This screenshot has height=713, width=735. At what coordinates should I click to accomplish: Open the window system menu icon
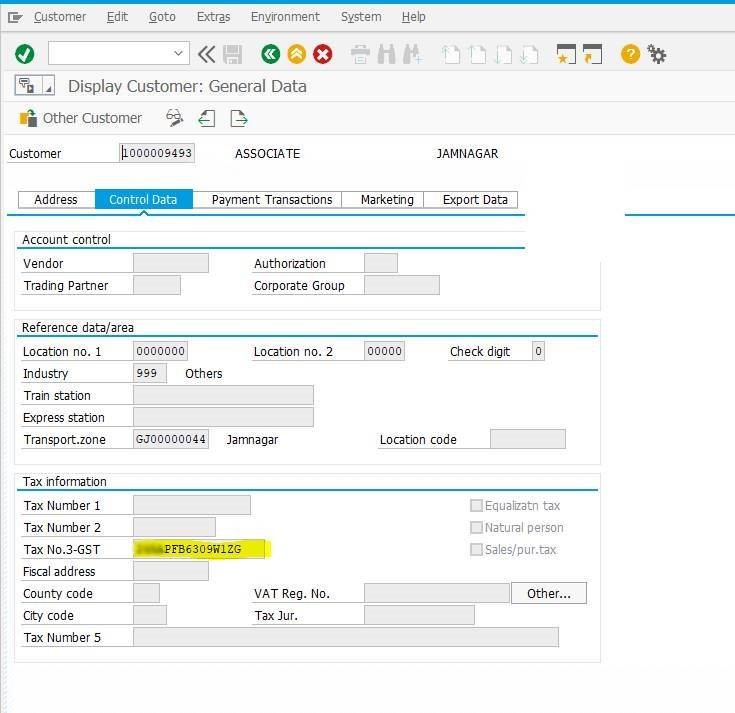15,17
